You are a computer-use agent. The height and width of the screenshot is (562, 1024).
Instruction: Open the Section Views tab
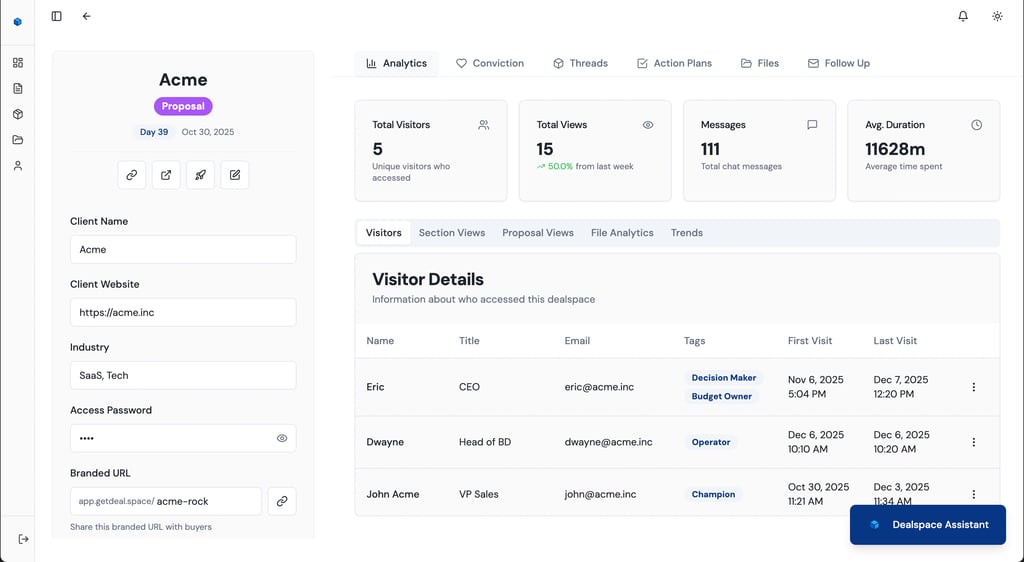click(x=452, y=233)
